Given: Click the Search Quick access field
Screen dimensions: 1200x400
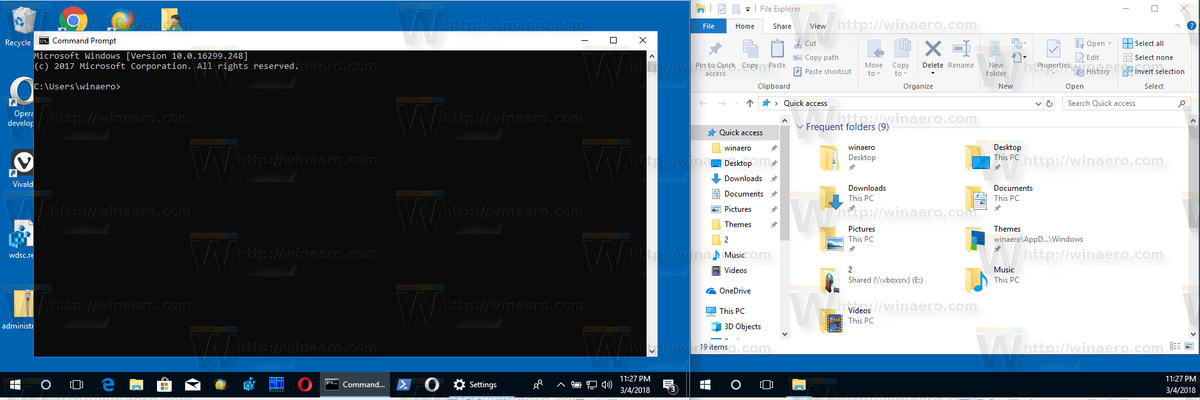Looking at the screenshot, I should pos(1128,103).
